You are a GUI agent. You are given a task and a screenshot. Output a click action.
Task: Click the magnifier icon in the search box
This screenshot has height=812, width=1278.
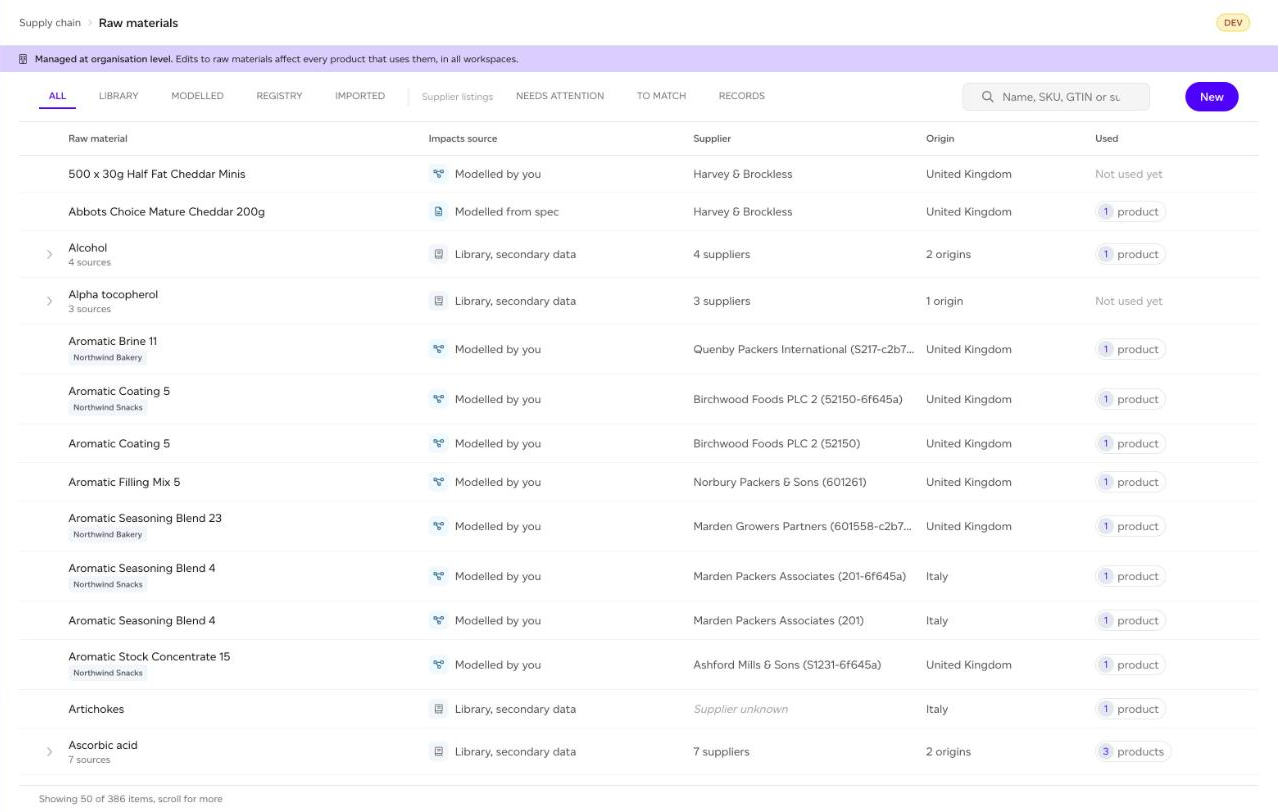coord(988,97)
